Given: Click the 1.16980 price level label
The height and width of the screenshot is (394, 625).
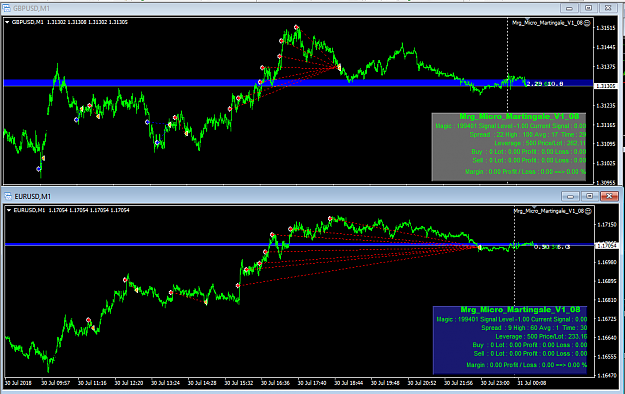Looking at the screenshot, I should pyautogui.click(x=607, y=262).
